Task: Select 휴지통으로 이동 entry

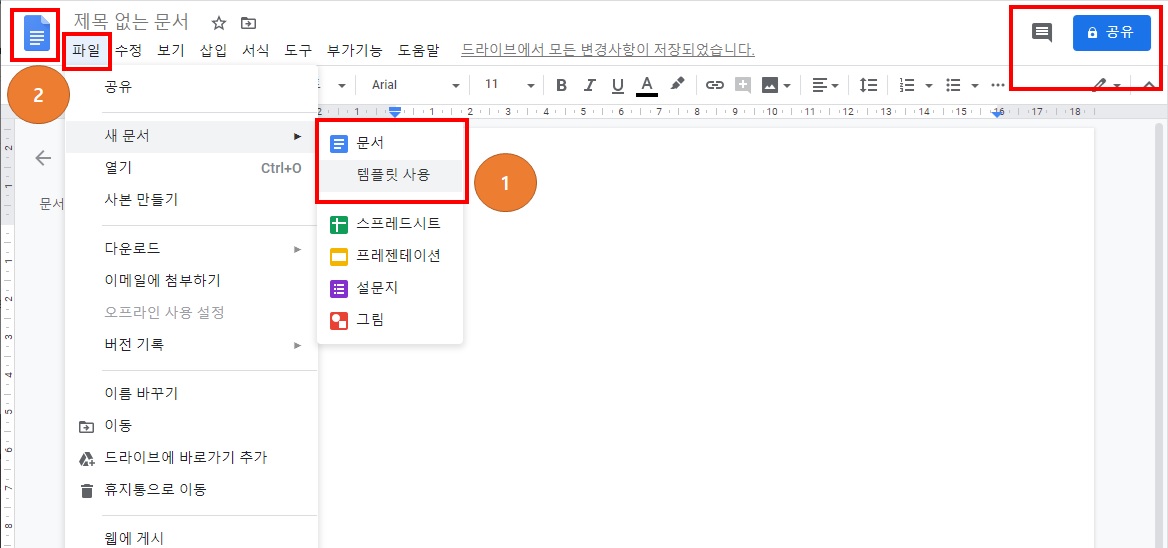Action: (x=191, y=490)
